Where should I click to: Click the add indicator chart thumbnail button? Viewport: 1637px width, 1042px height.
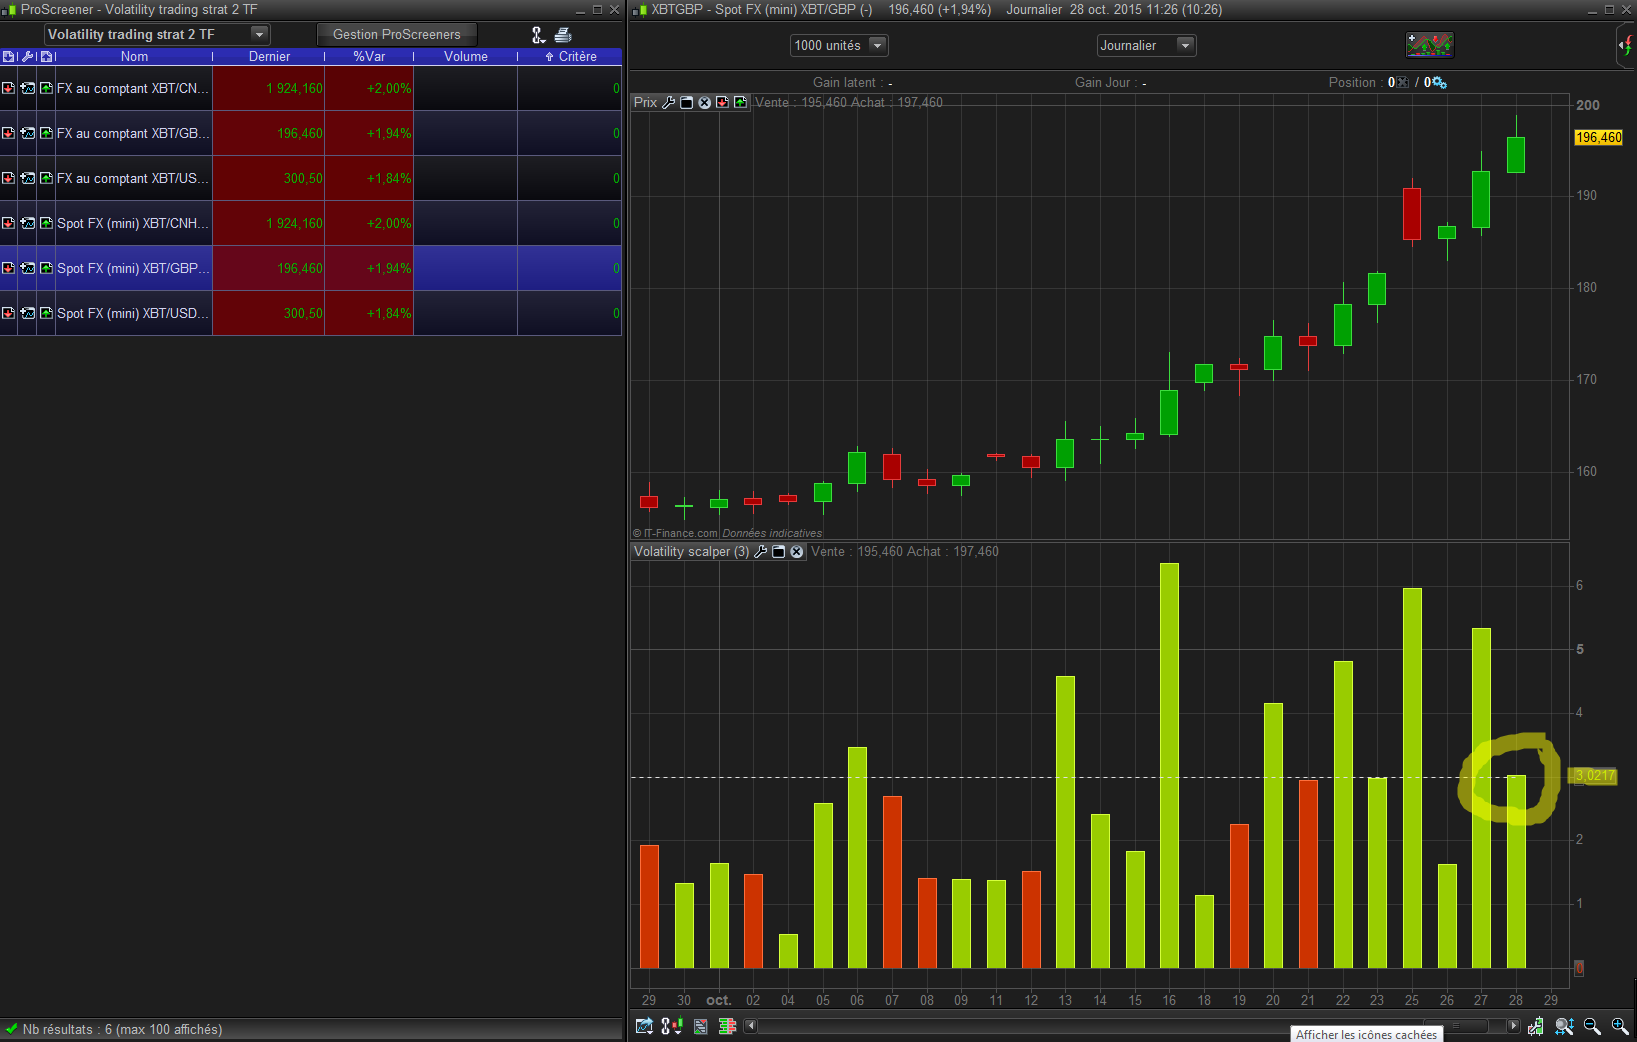[1430, 45]
